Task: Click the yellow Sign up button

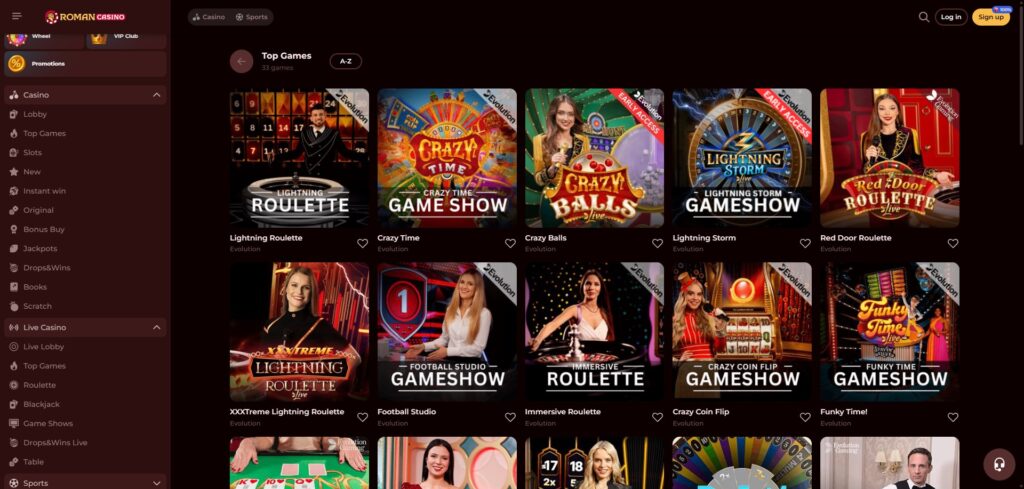Action: (991, 17)
